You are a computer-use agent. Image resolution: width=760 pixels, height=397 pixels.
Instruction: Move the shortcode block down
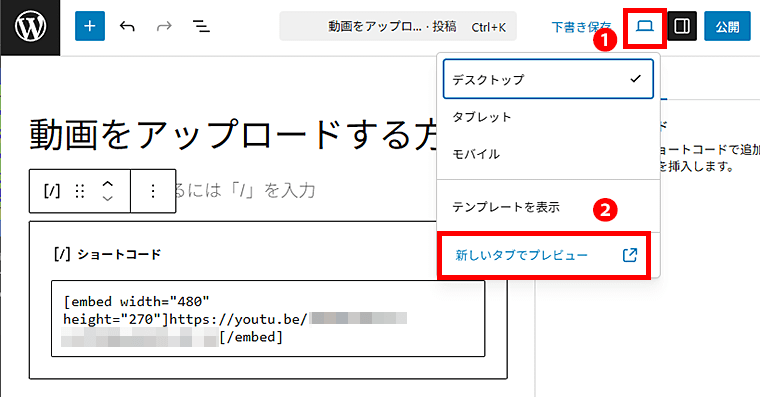click(108, 198)
